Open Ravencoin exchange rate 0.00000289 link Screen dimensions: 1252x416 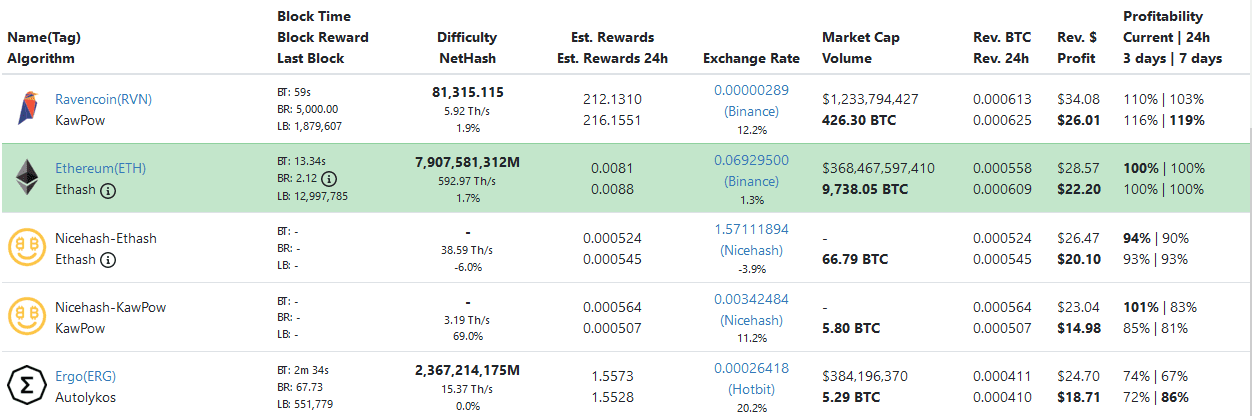tap(751, 90)
